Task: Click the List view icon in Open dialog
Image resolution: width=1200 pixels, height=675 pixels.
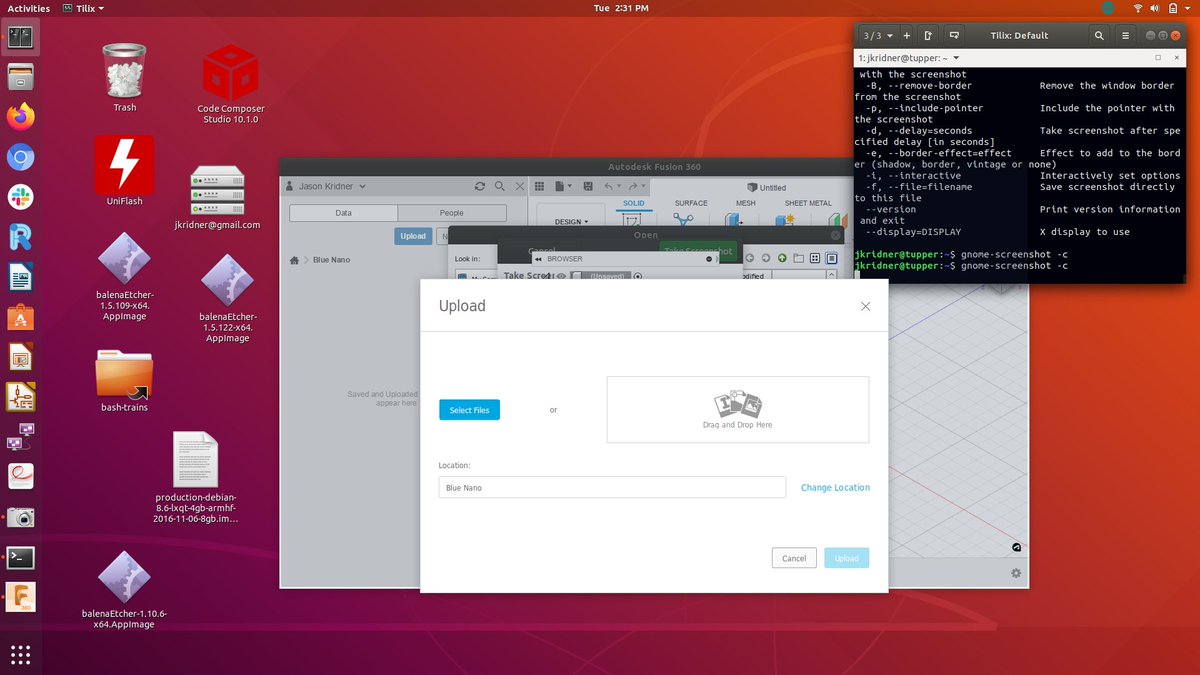Action: 815,258
